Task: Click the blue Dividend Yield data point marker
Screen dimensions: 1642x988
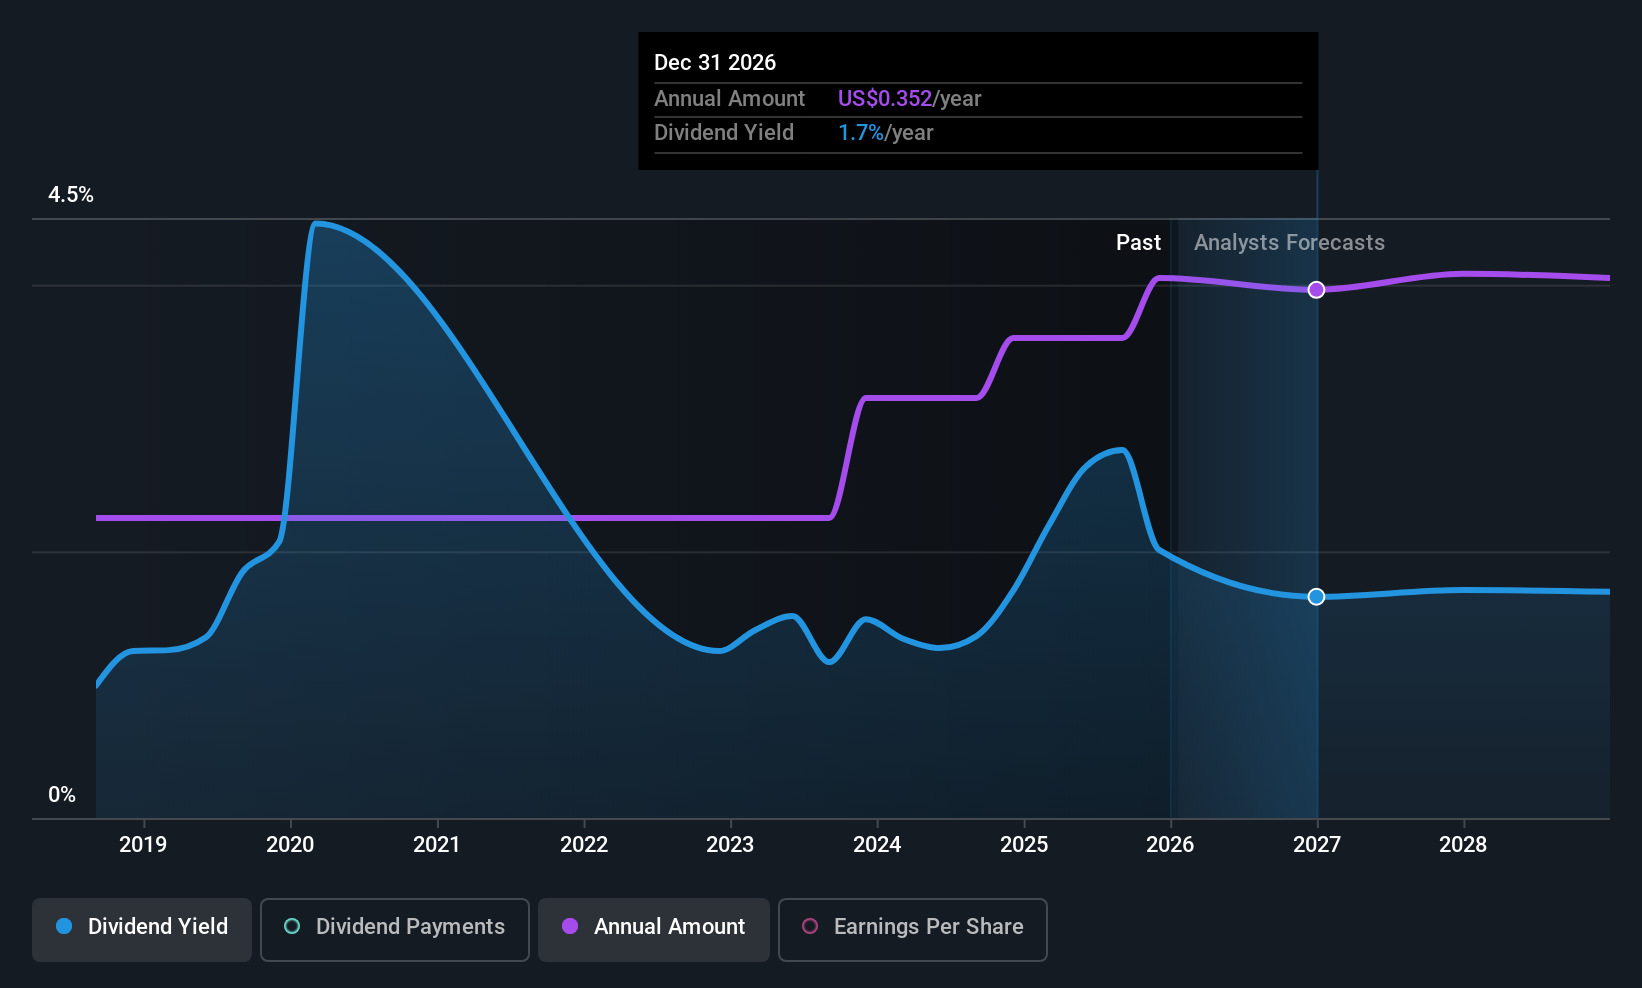Action: (x=1316, y=597)
